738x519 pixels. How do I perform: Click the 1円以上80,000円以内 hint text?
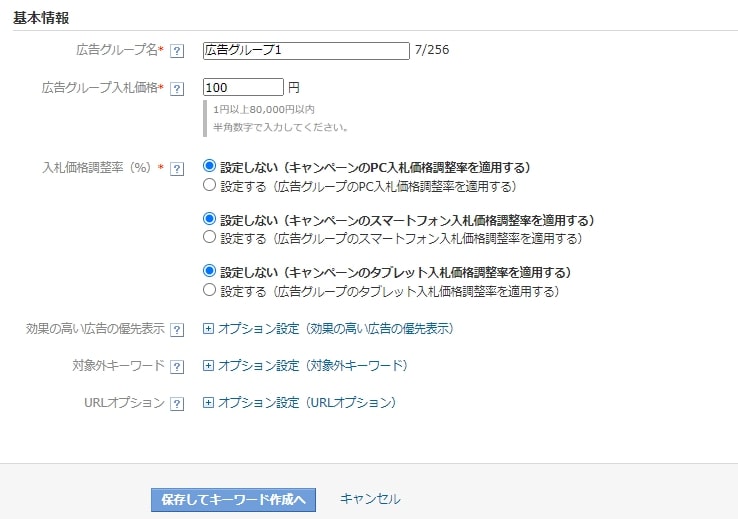point(264,110)
